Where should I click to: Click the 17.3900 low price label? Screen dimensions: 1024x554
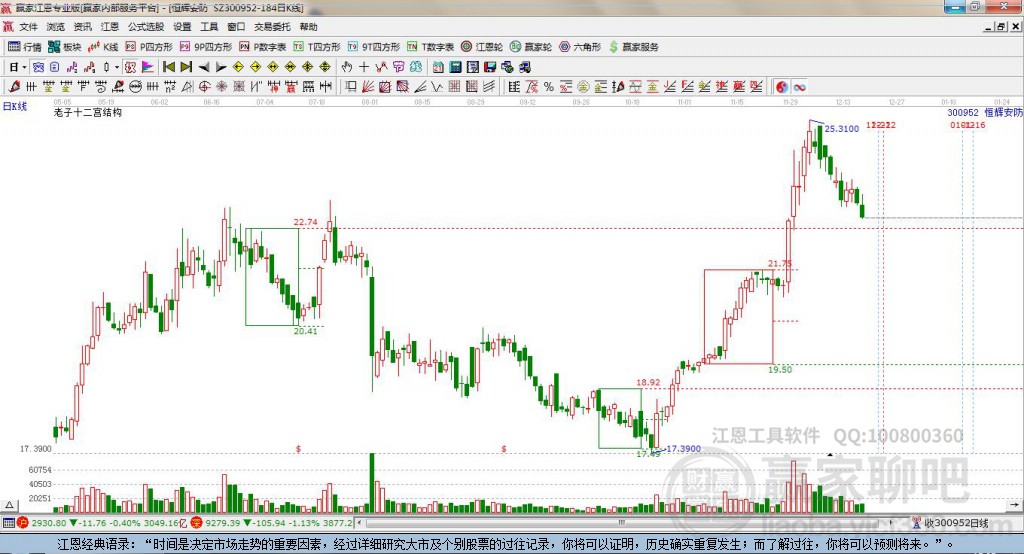(x=684, y=449)
